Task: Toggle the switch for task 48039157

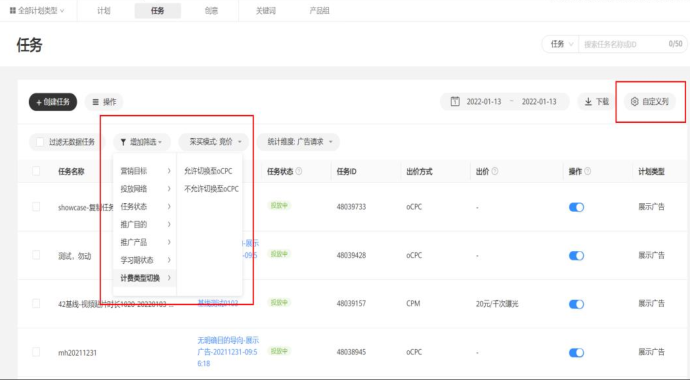Action: point(576,304)
